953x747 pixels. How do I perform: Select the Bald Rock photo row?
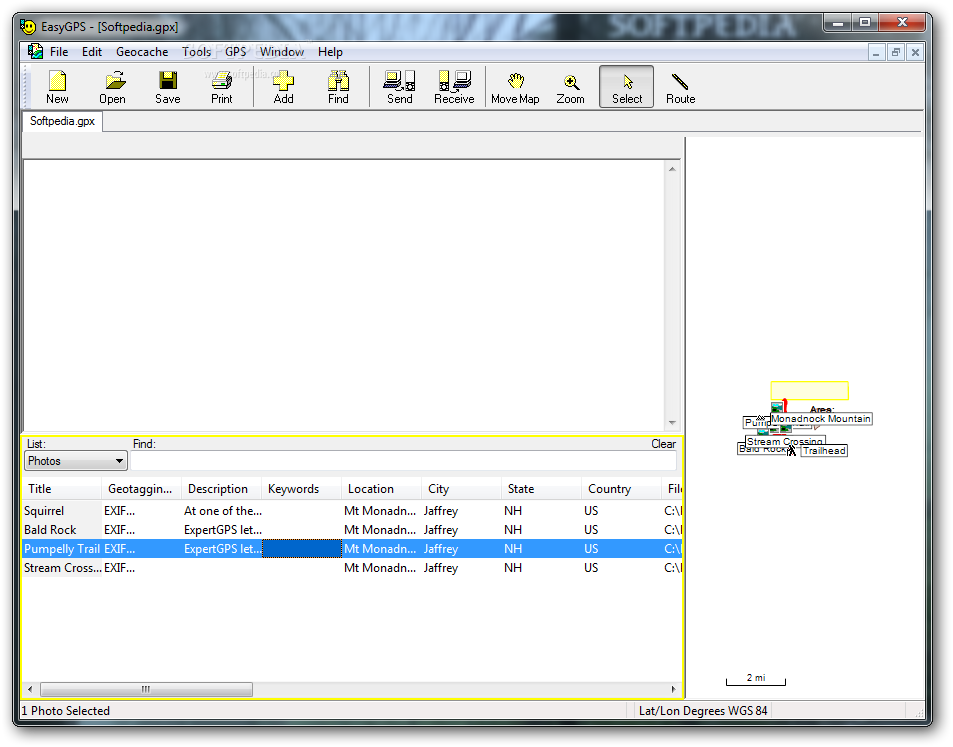click(x=352, y=529)
